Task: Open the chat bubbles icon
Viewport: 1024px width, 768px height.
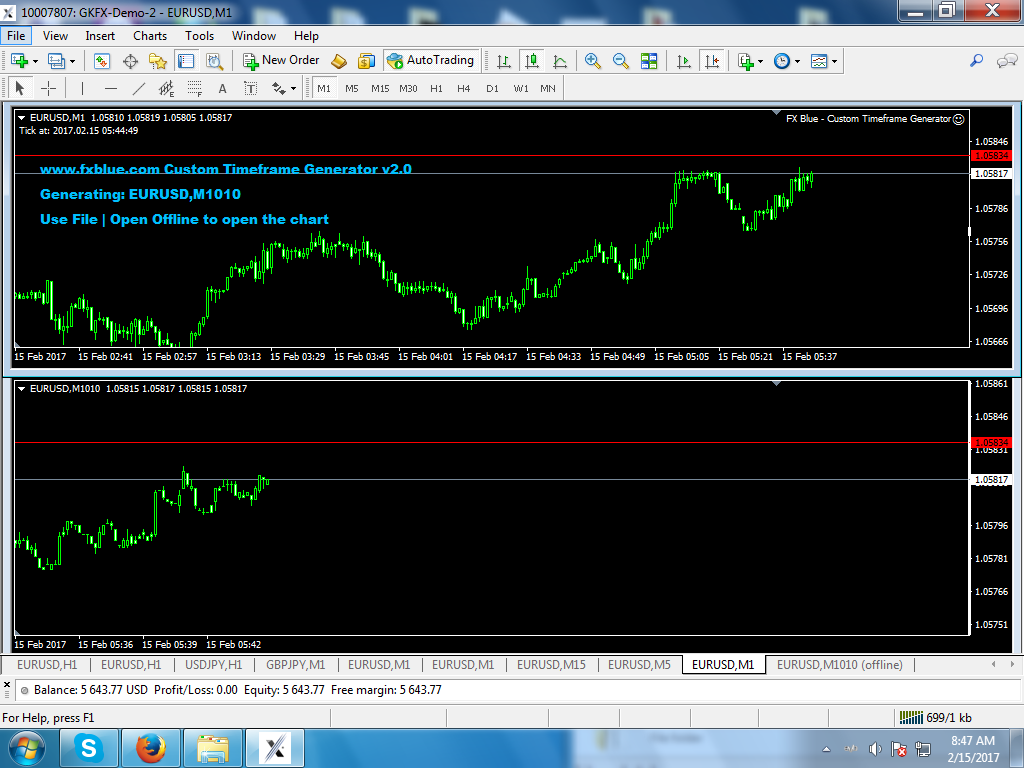Action: (x=1006, y=61)
